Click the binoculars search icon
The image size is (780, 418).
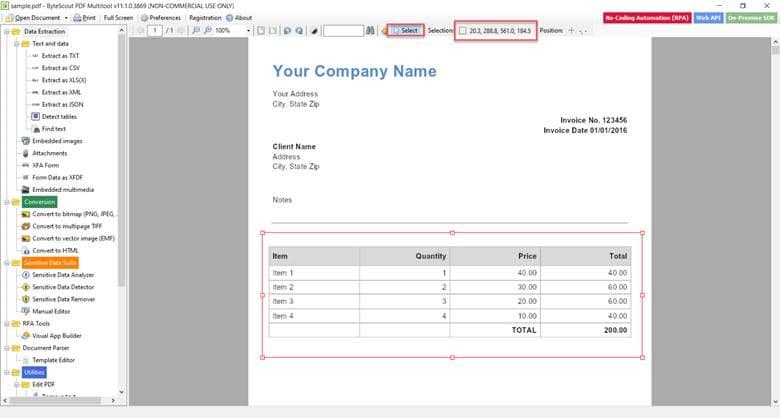tap(370, 31)
